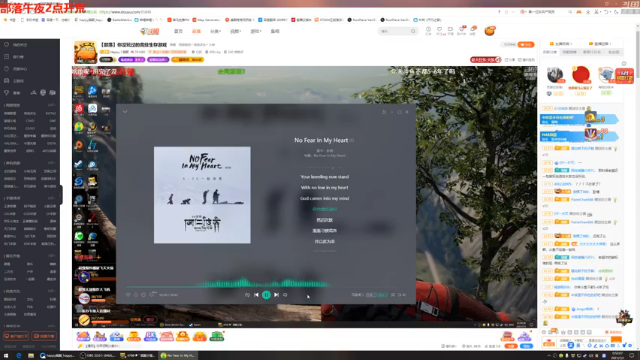Open the 首页 nav item
Screen dimensions: 640x360
click(x=178, y=31)
